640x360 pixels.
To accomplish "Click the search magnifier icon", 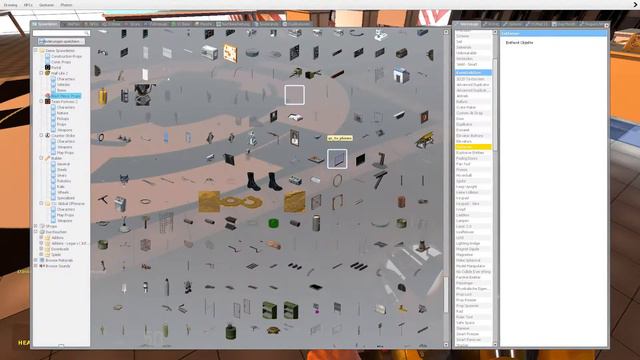I will pos(87,33).
